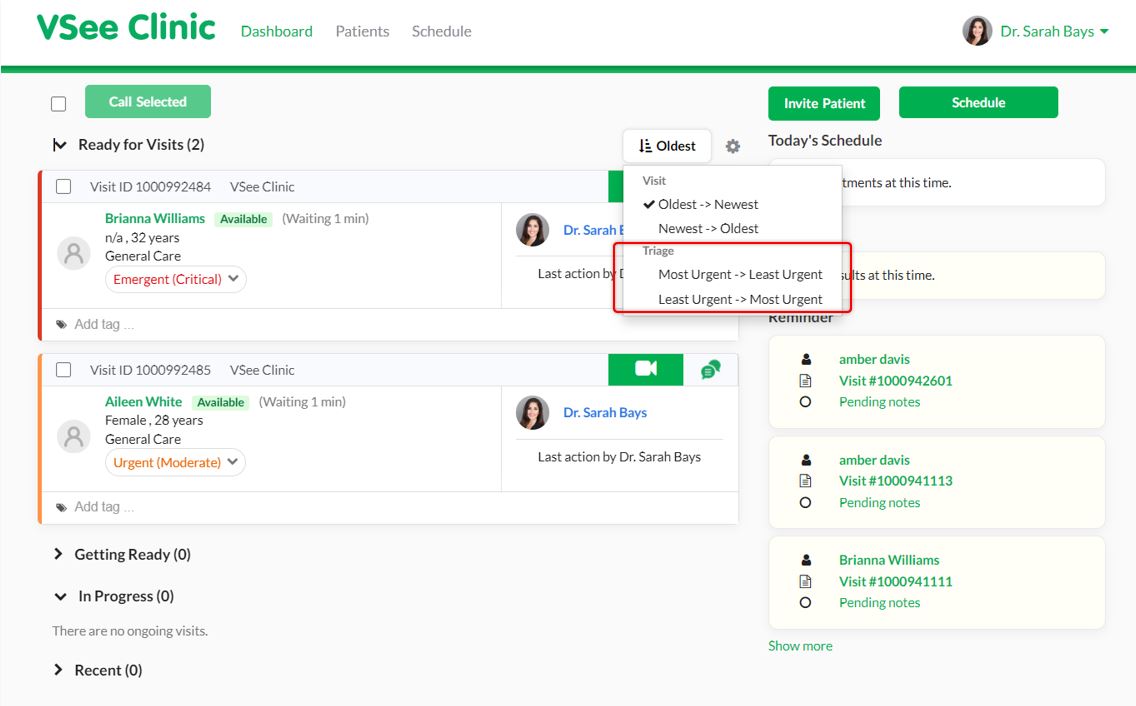Open the Dr. Sarah Bays account menu
The height and width of the screenshot is (706, 1136).
[1054, 31]
